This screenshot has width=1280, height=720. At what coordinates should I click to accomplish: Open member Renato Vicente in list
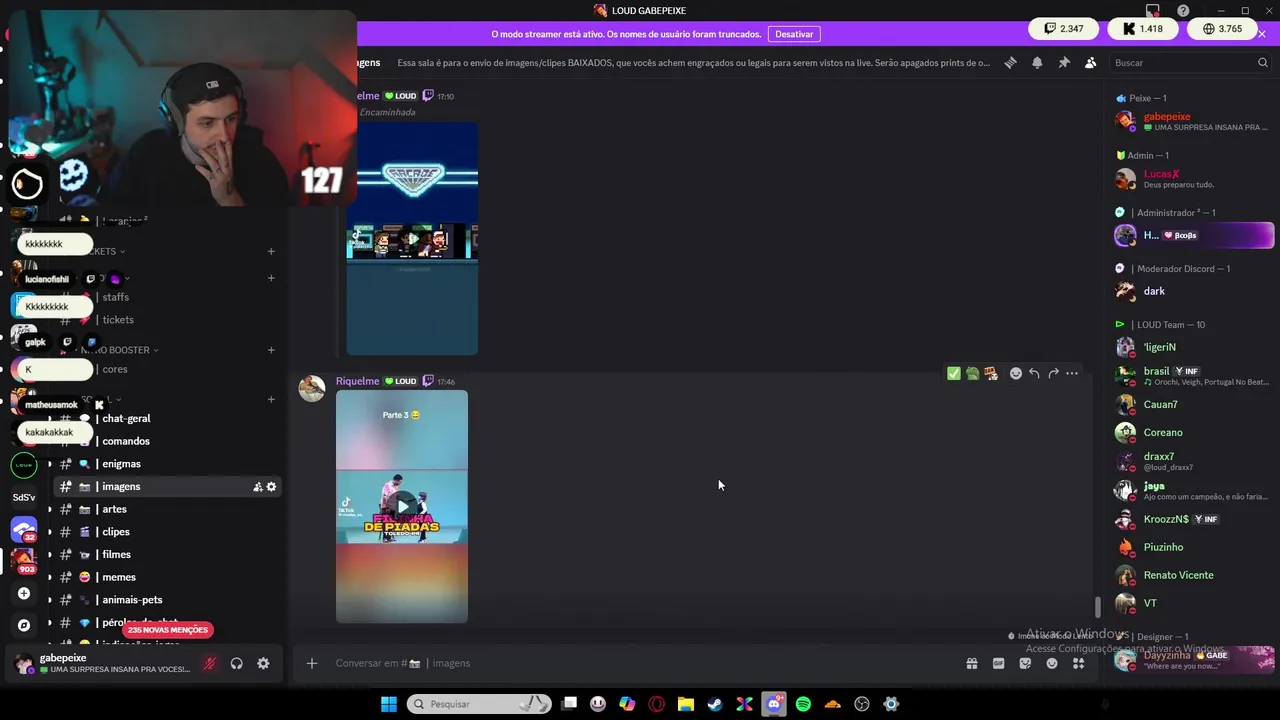1194,575
